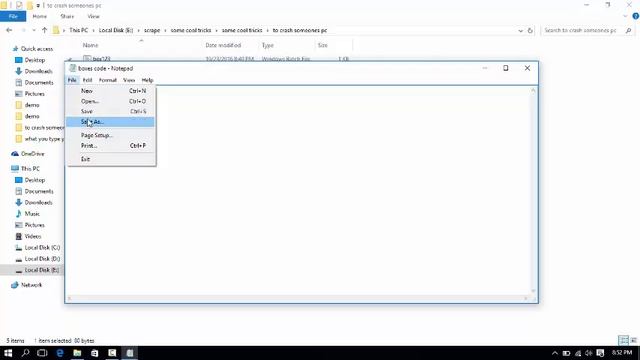Expand the chevron after This PC in breadcrumb

pos(93,30)
